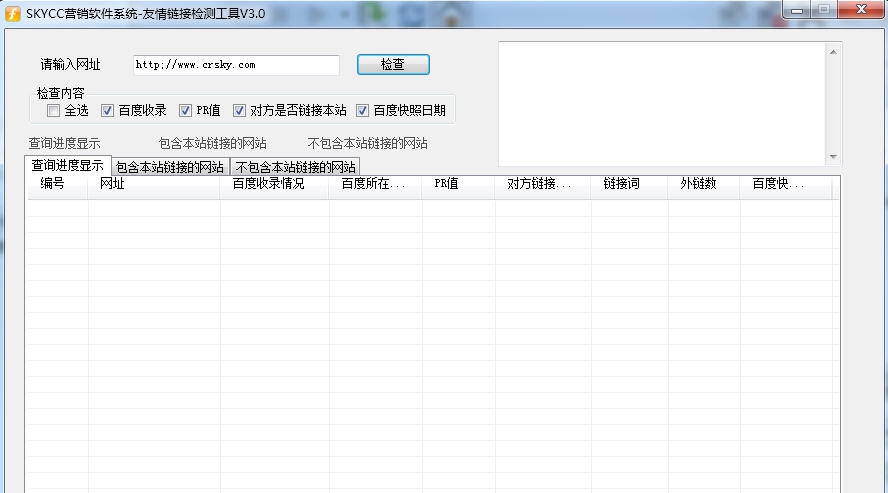Uncheck the 对方是否链接本站 checkbox
This screenshot has height=493, width=888.
(240, 111)
